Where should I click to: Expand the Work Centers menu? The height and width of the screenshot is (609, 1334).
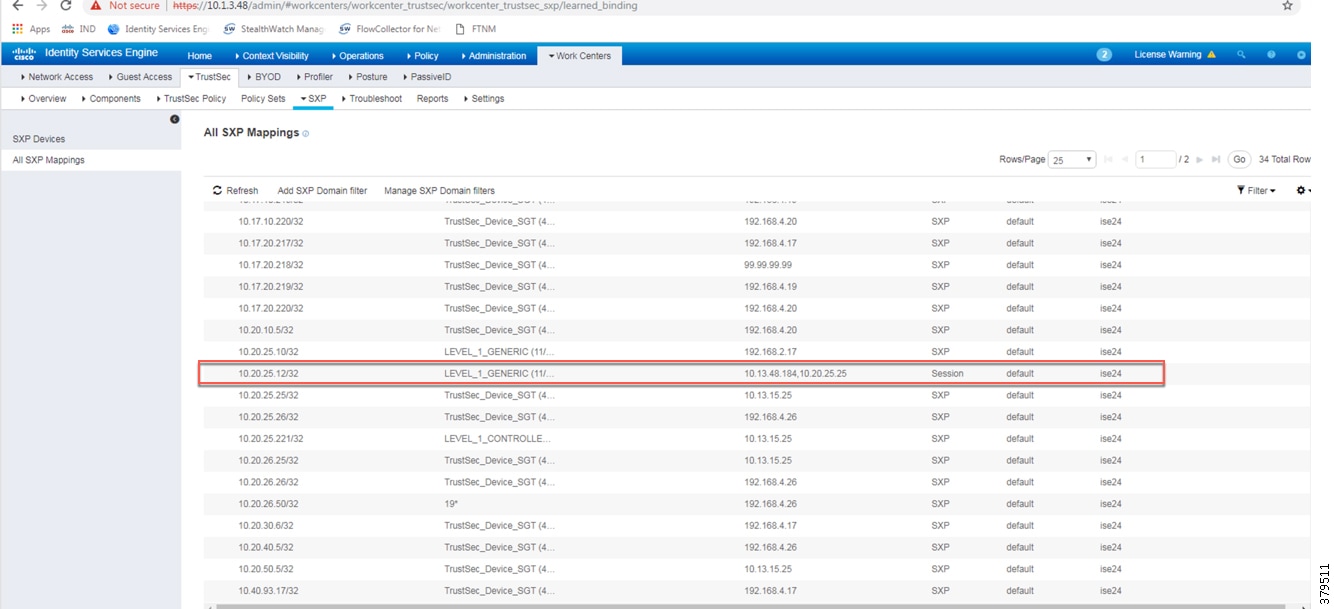coord(580,56)
